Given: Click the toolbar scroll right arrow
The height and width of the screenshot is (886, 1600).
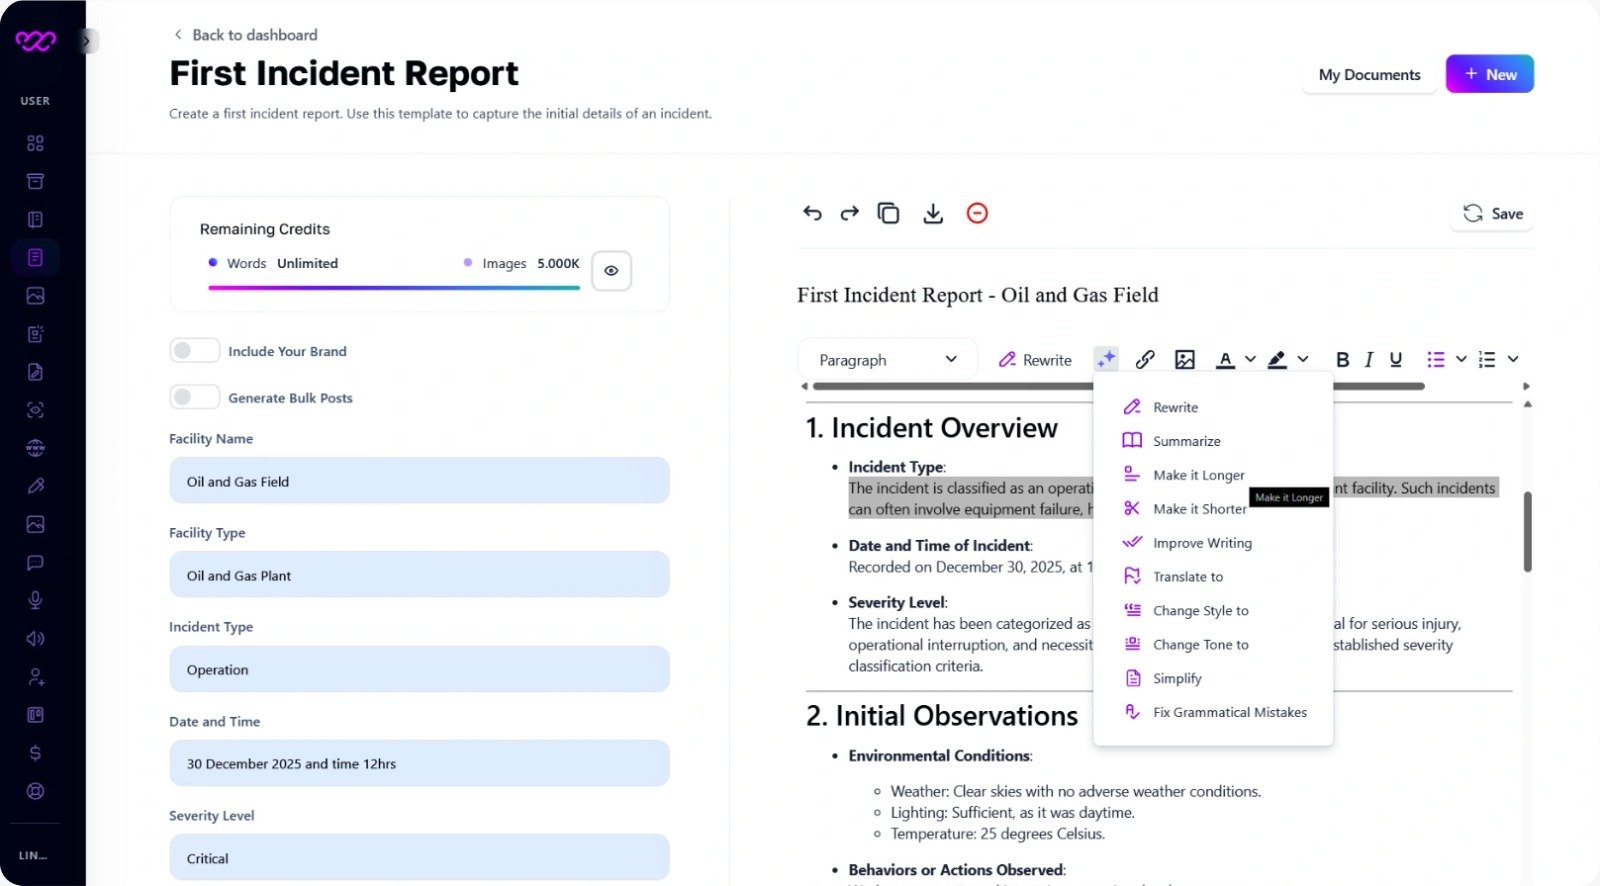Looking at the screenshot, I should pos(1526,386).
